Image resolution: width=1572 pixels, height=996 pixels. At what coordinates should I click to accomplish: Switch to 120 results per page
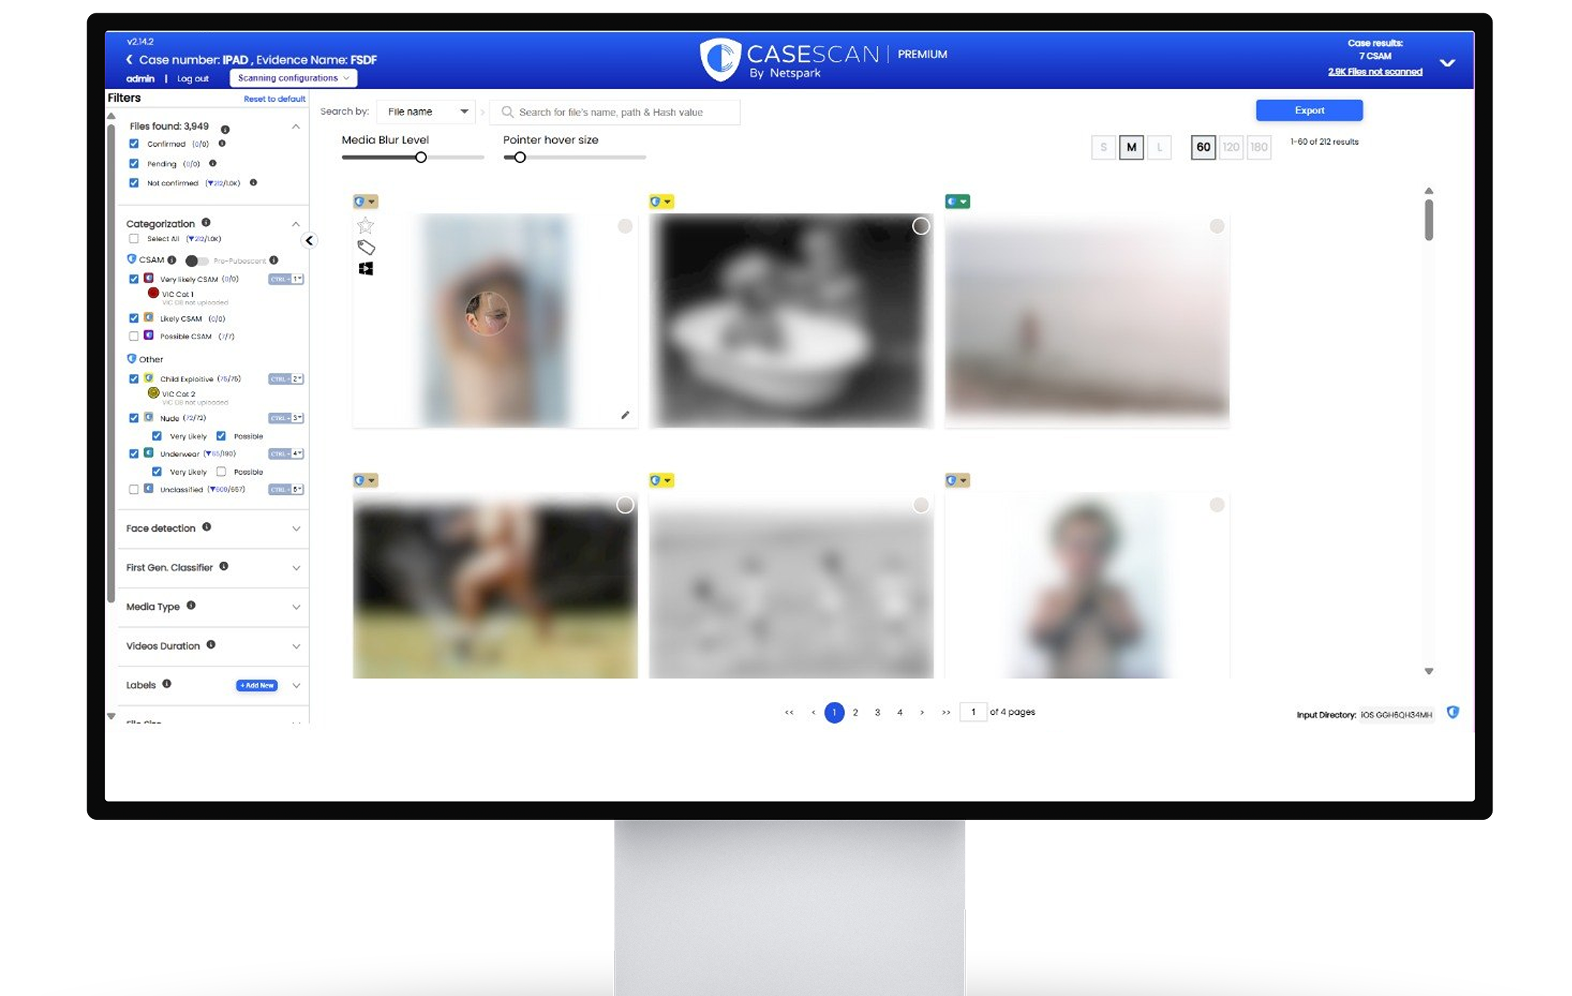[x=1231, y=147]
